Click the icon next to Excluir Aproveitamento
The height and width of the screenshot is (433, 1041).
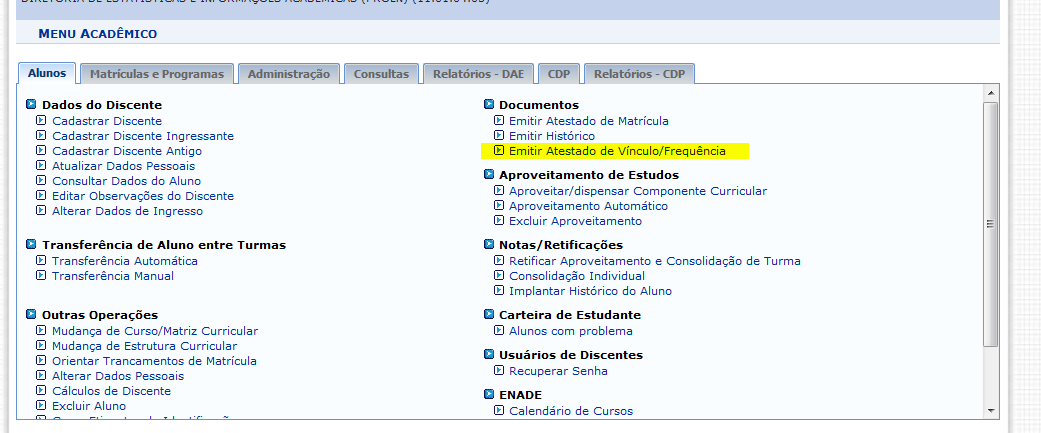(x=499, y=221)
